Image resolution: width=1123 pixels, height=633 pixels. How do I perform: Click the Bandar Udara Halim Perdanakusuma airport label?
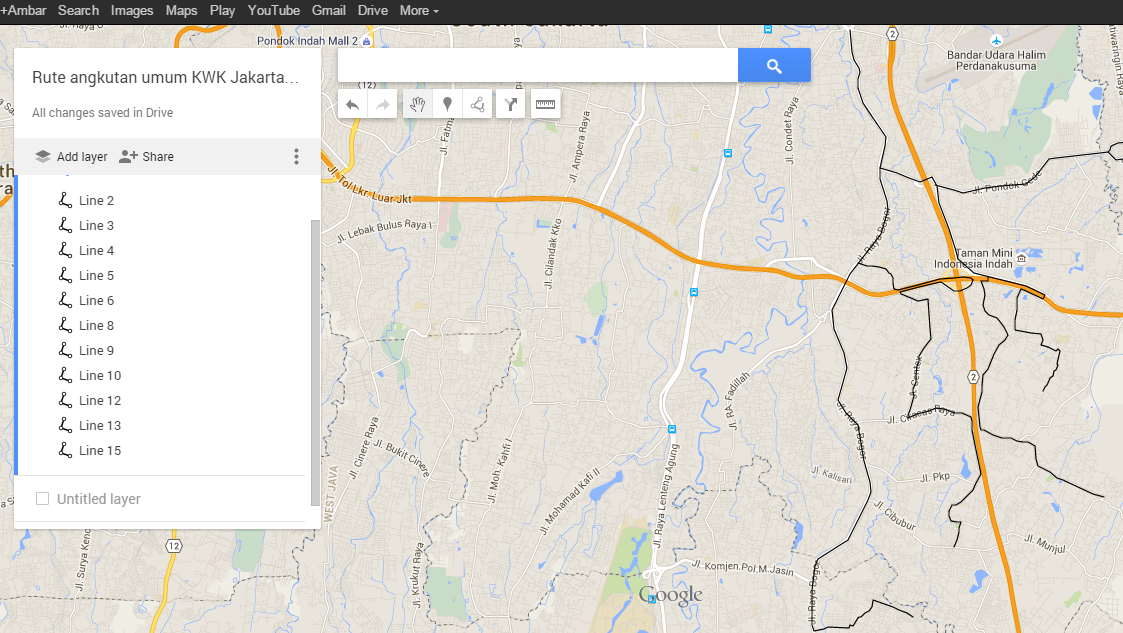(996, 60)
